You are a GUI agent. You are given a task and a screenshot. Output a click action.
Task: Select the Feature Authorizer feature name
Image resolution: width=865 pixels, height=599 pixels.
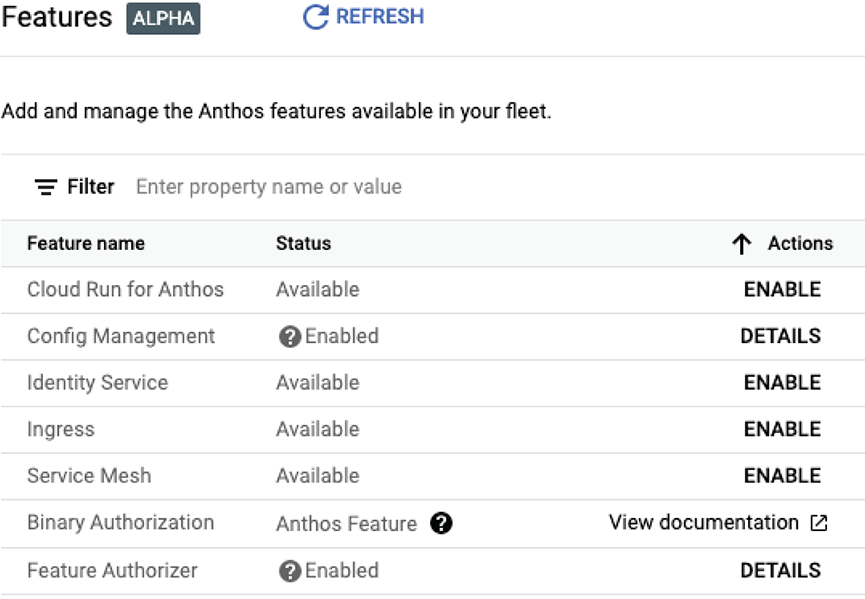[x=112, y=570]
